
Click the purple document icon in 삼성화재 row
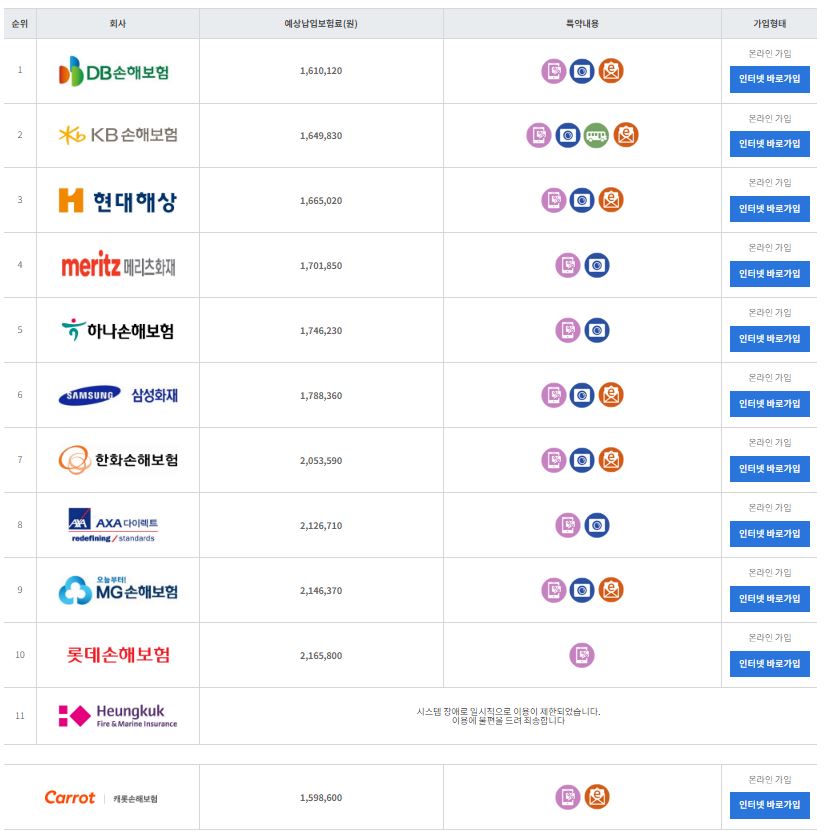[554, 395]
